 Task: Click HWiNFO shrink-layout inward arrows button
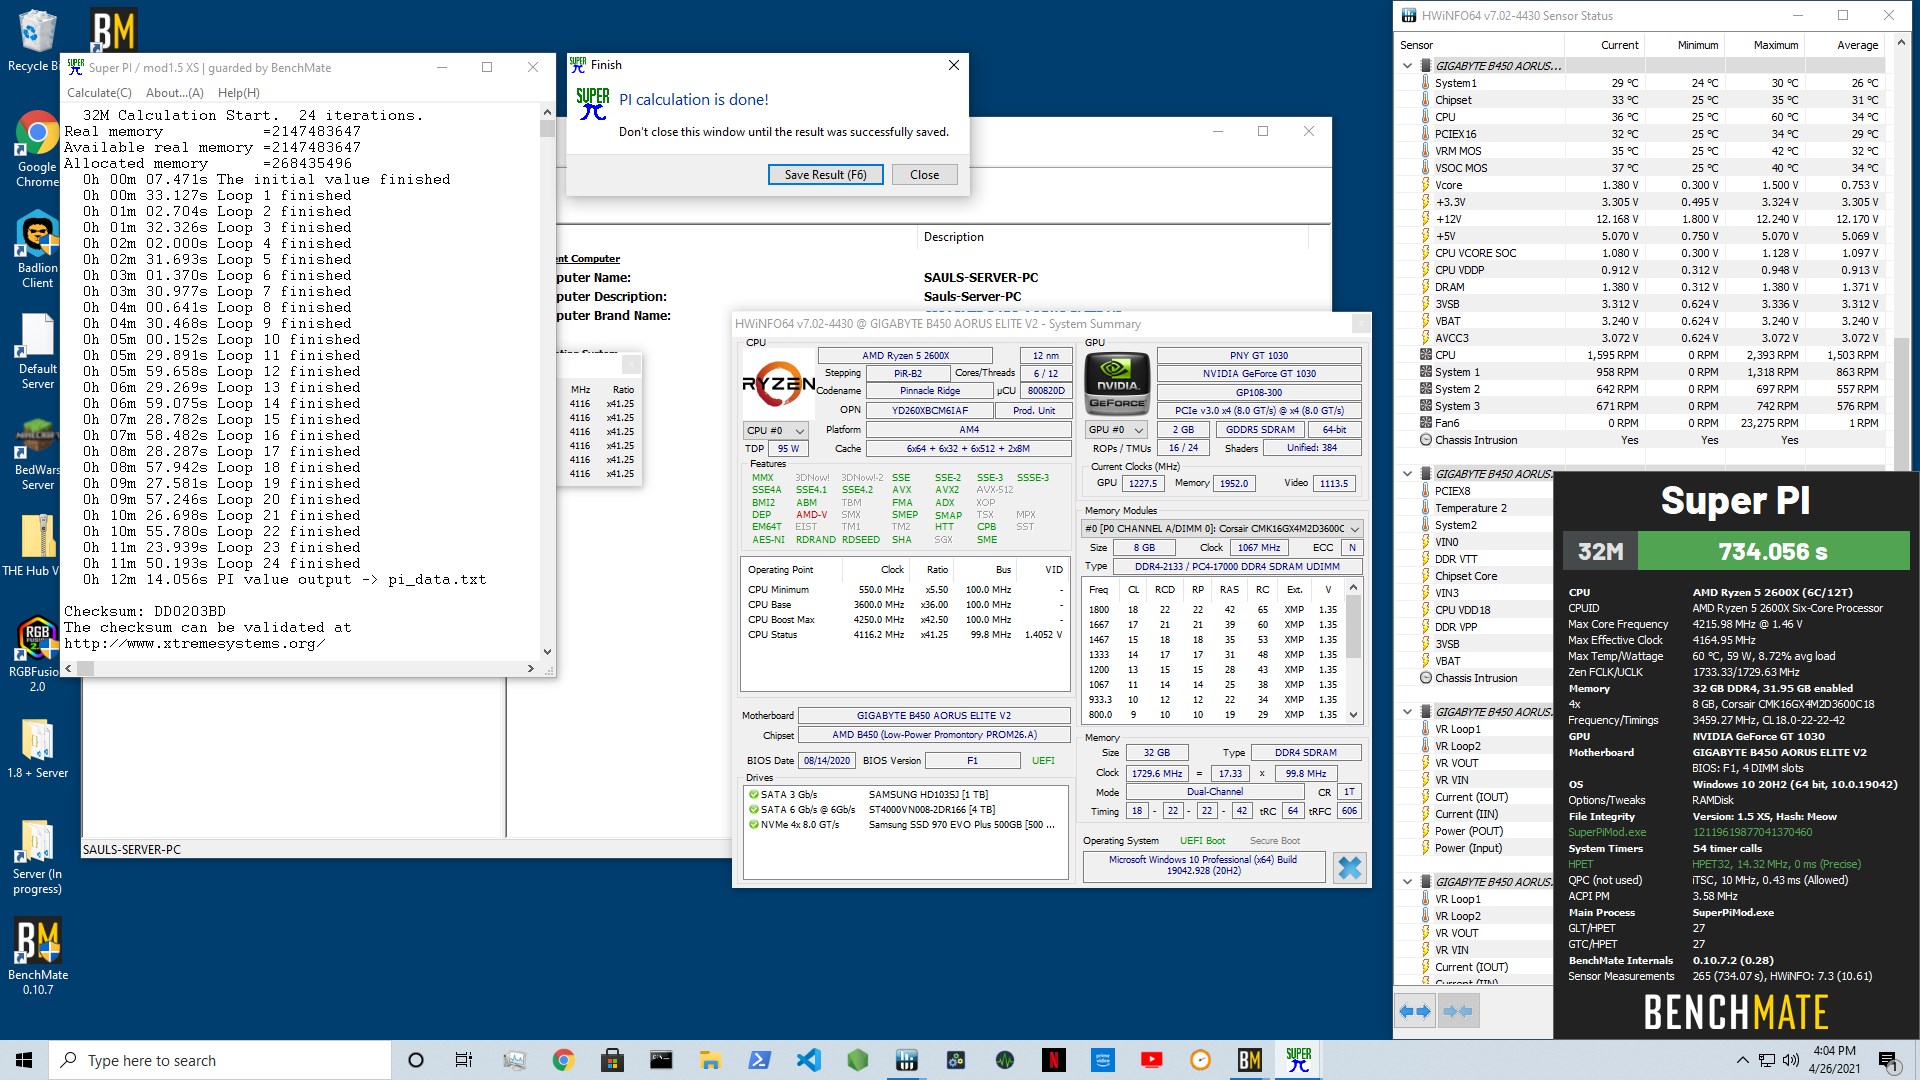(1458, 1011)
